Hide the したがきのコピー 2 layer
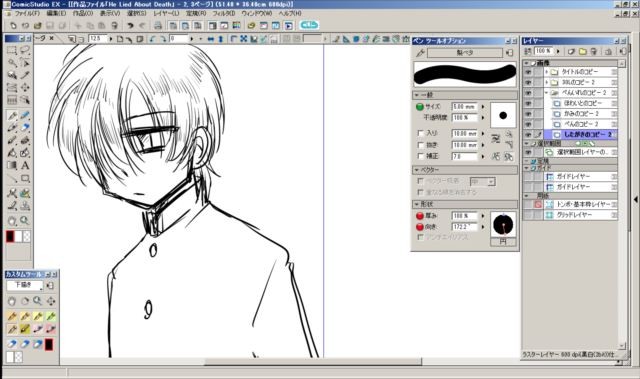This screenshot has width=640, height=379. (x=528, y=135)
